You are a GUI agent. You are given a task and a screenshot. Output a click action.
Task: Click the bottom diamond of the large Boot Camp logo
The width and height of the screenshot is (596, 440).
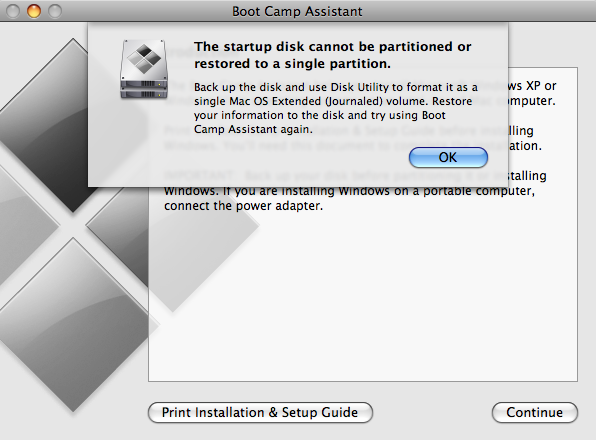click(x=73, y=325)
